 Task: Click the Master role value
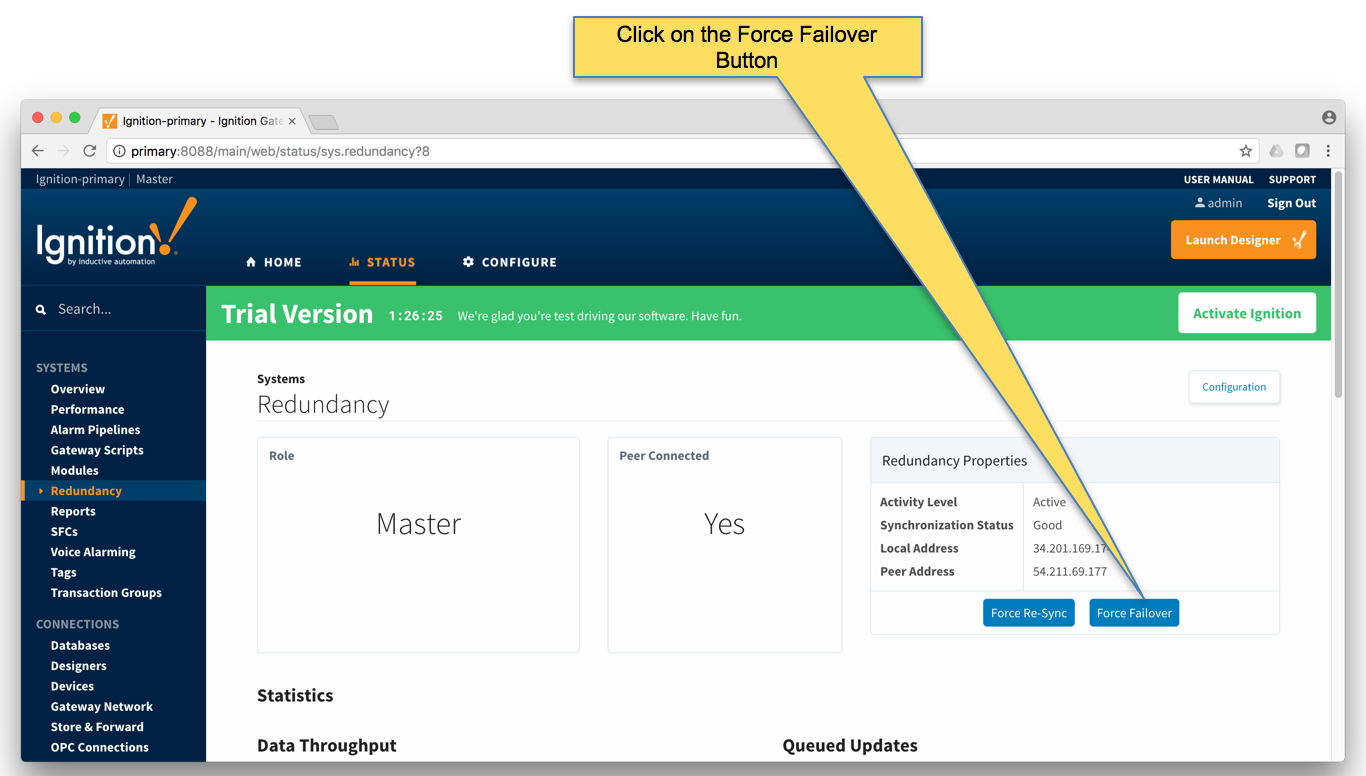tap(418, 524)
